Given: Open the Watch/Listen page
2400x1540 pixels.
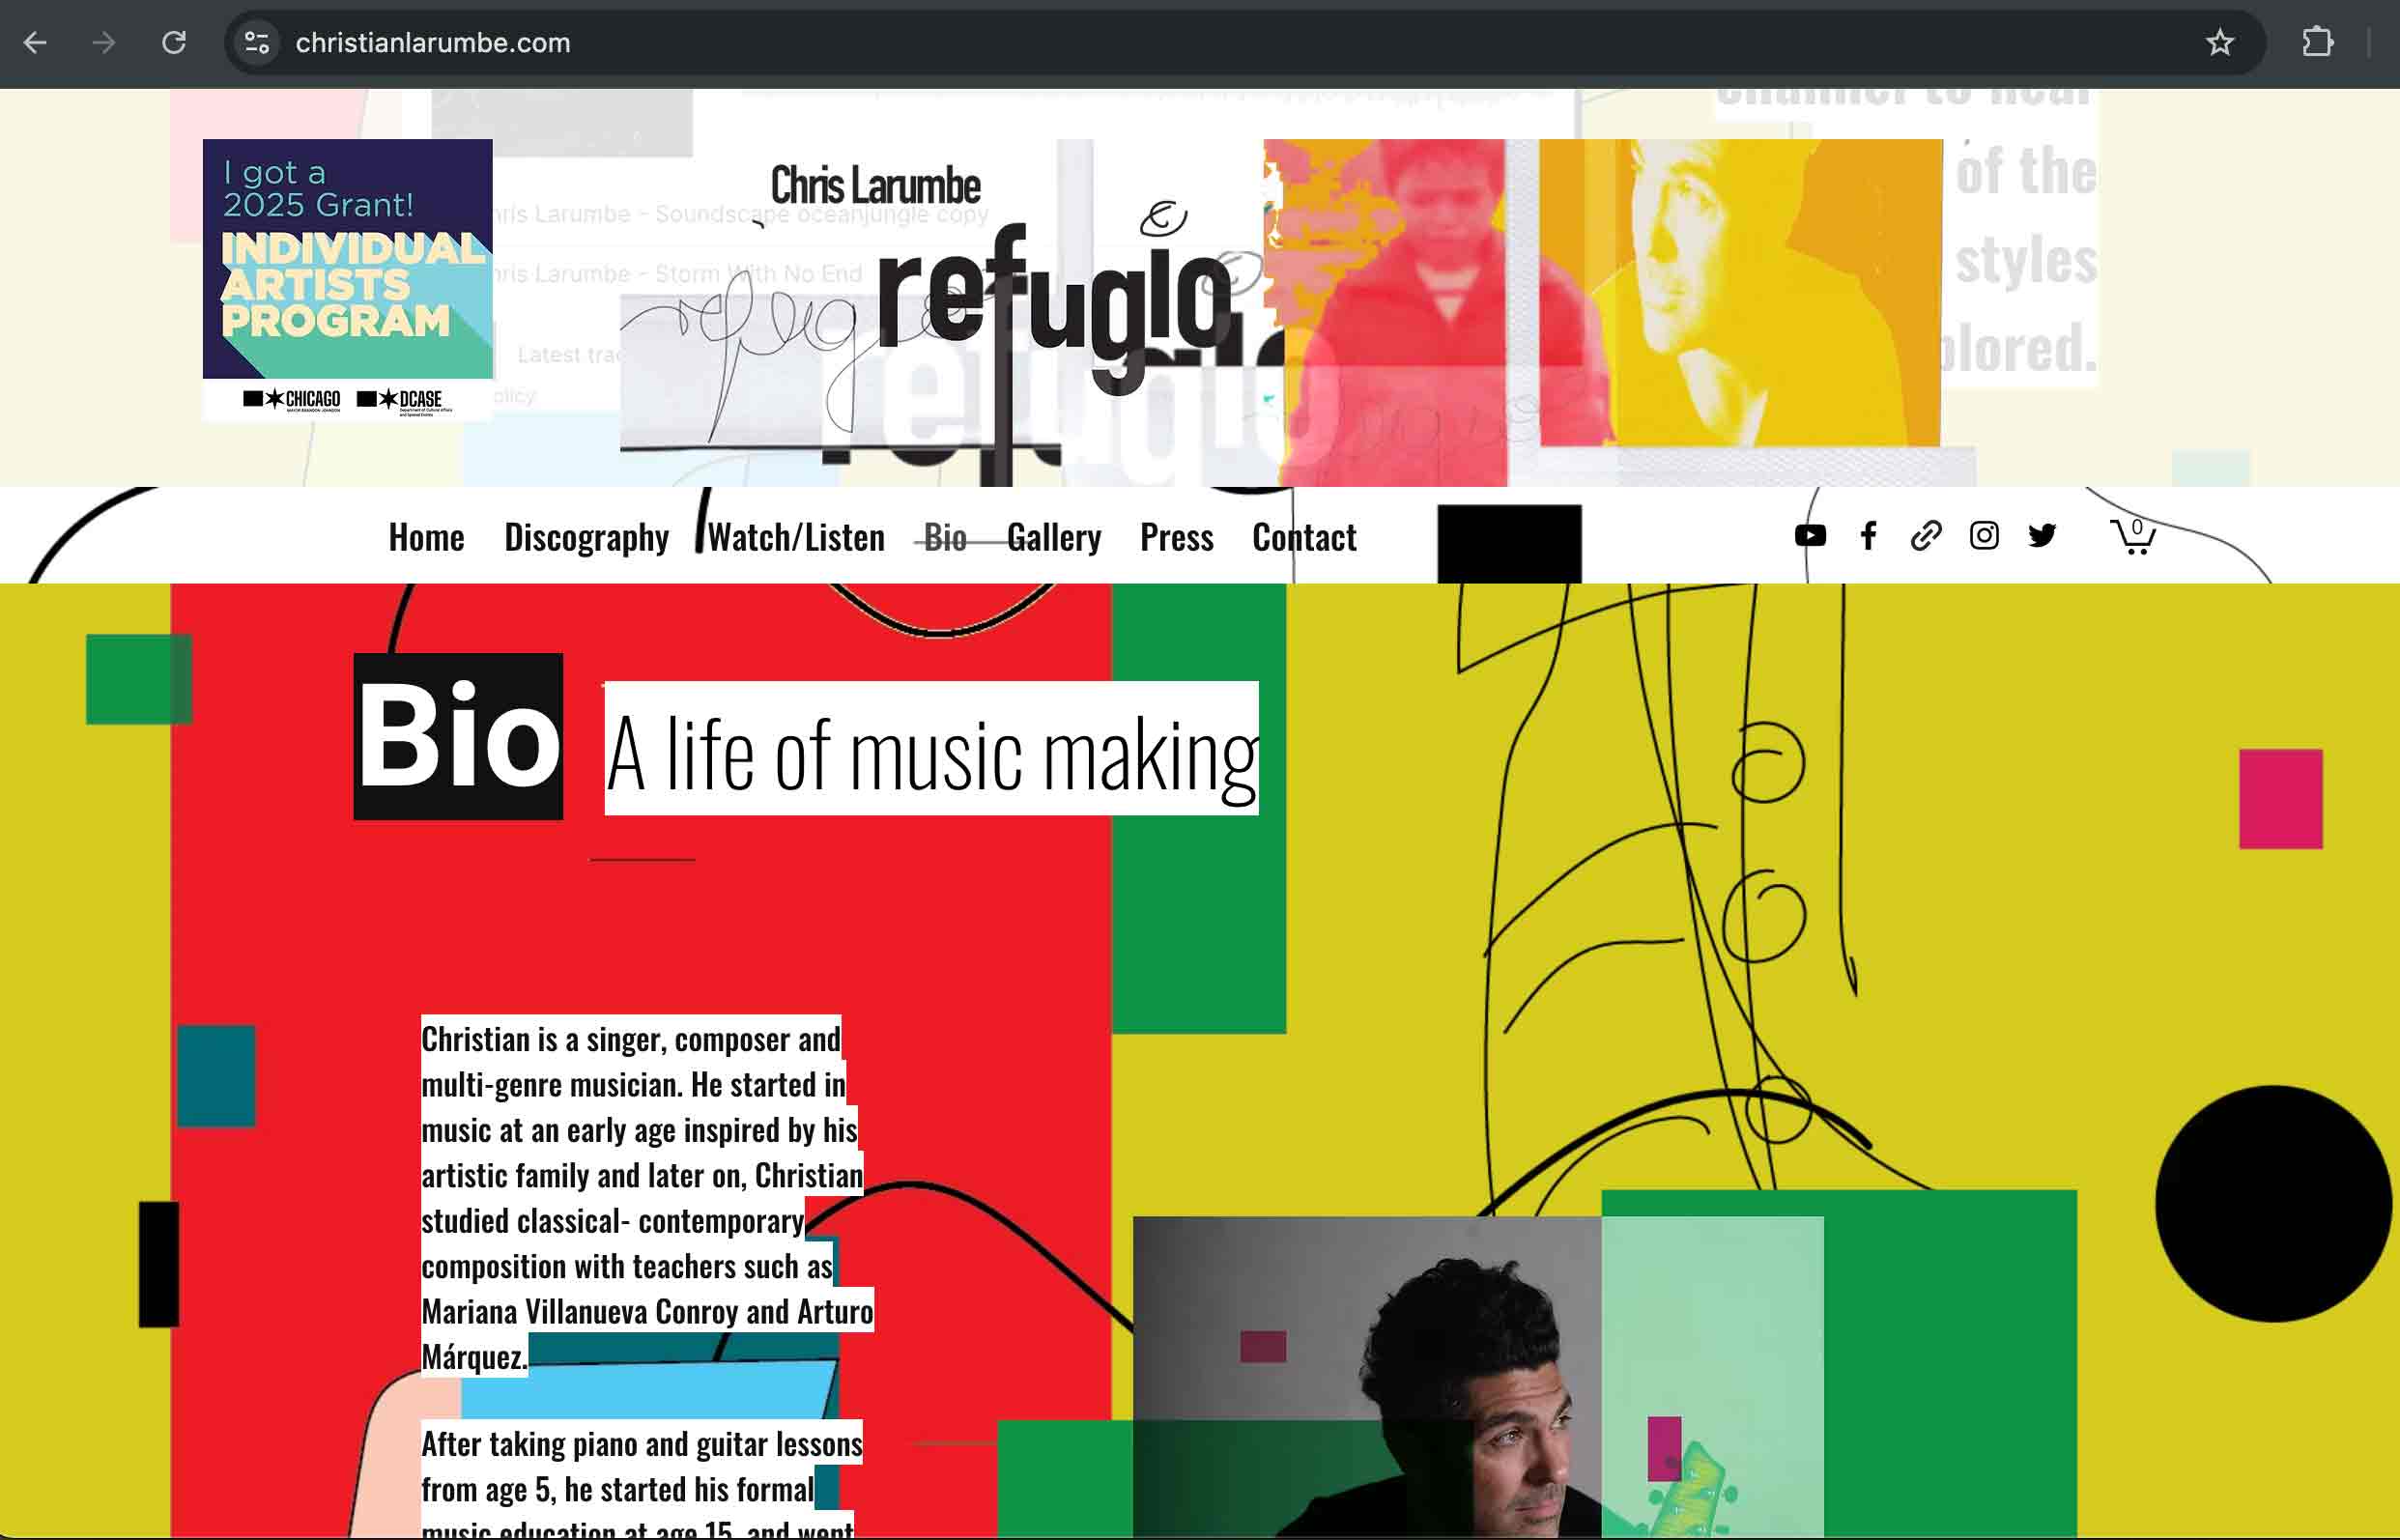Looking at the screenshot, I should pyautogui.click(x=796, y=538).
